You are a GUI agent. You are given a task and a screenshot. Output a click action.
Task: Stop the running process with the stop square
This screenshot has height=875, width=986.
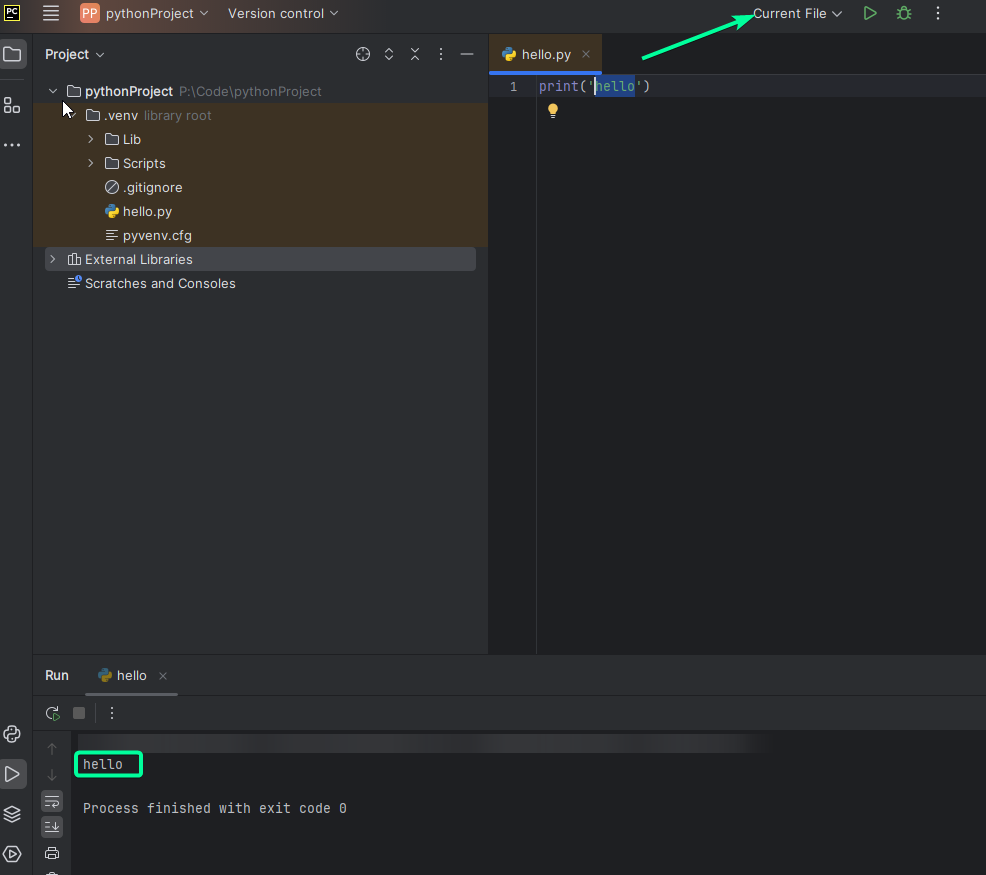tap(78, 713)
